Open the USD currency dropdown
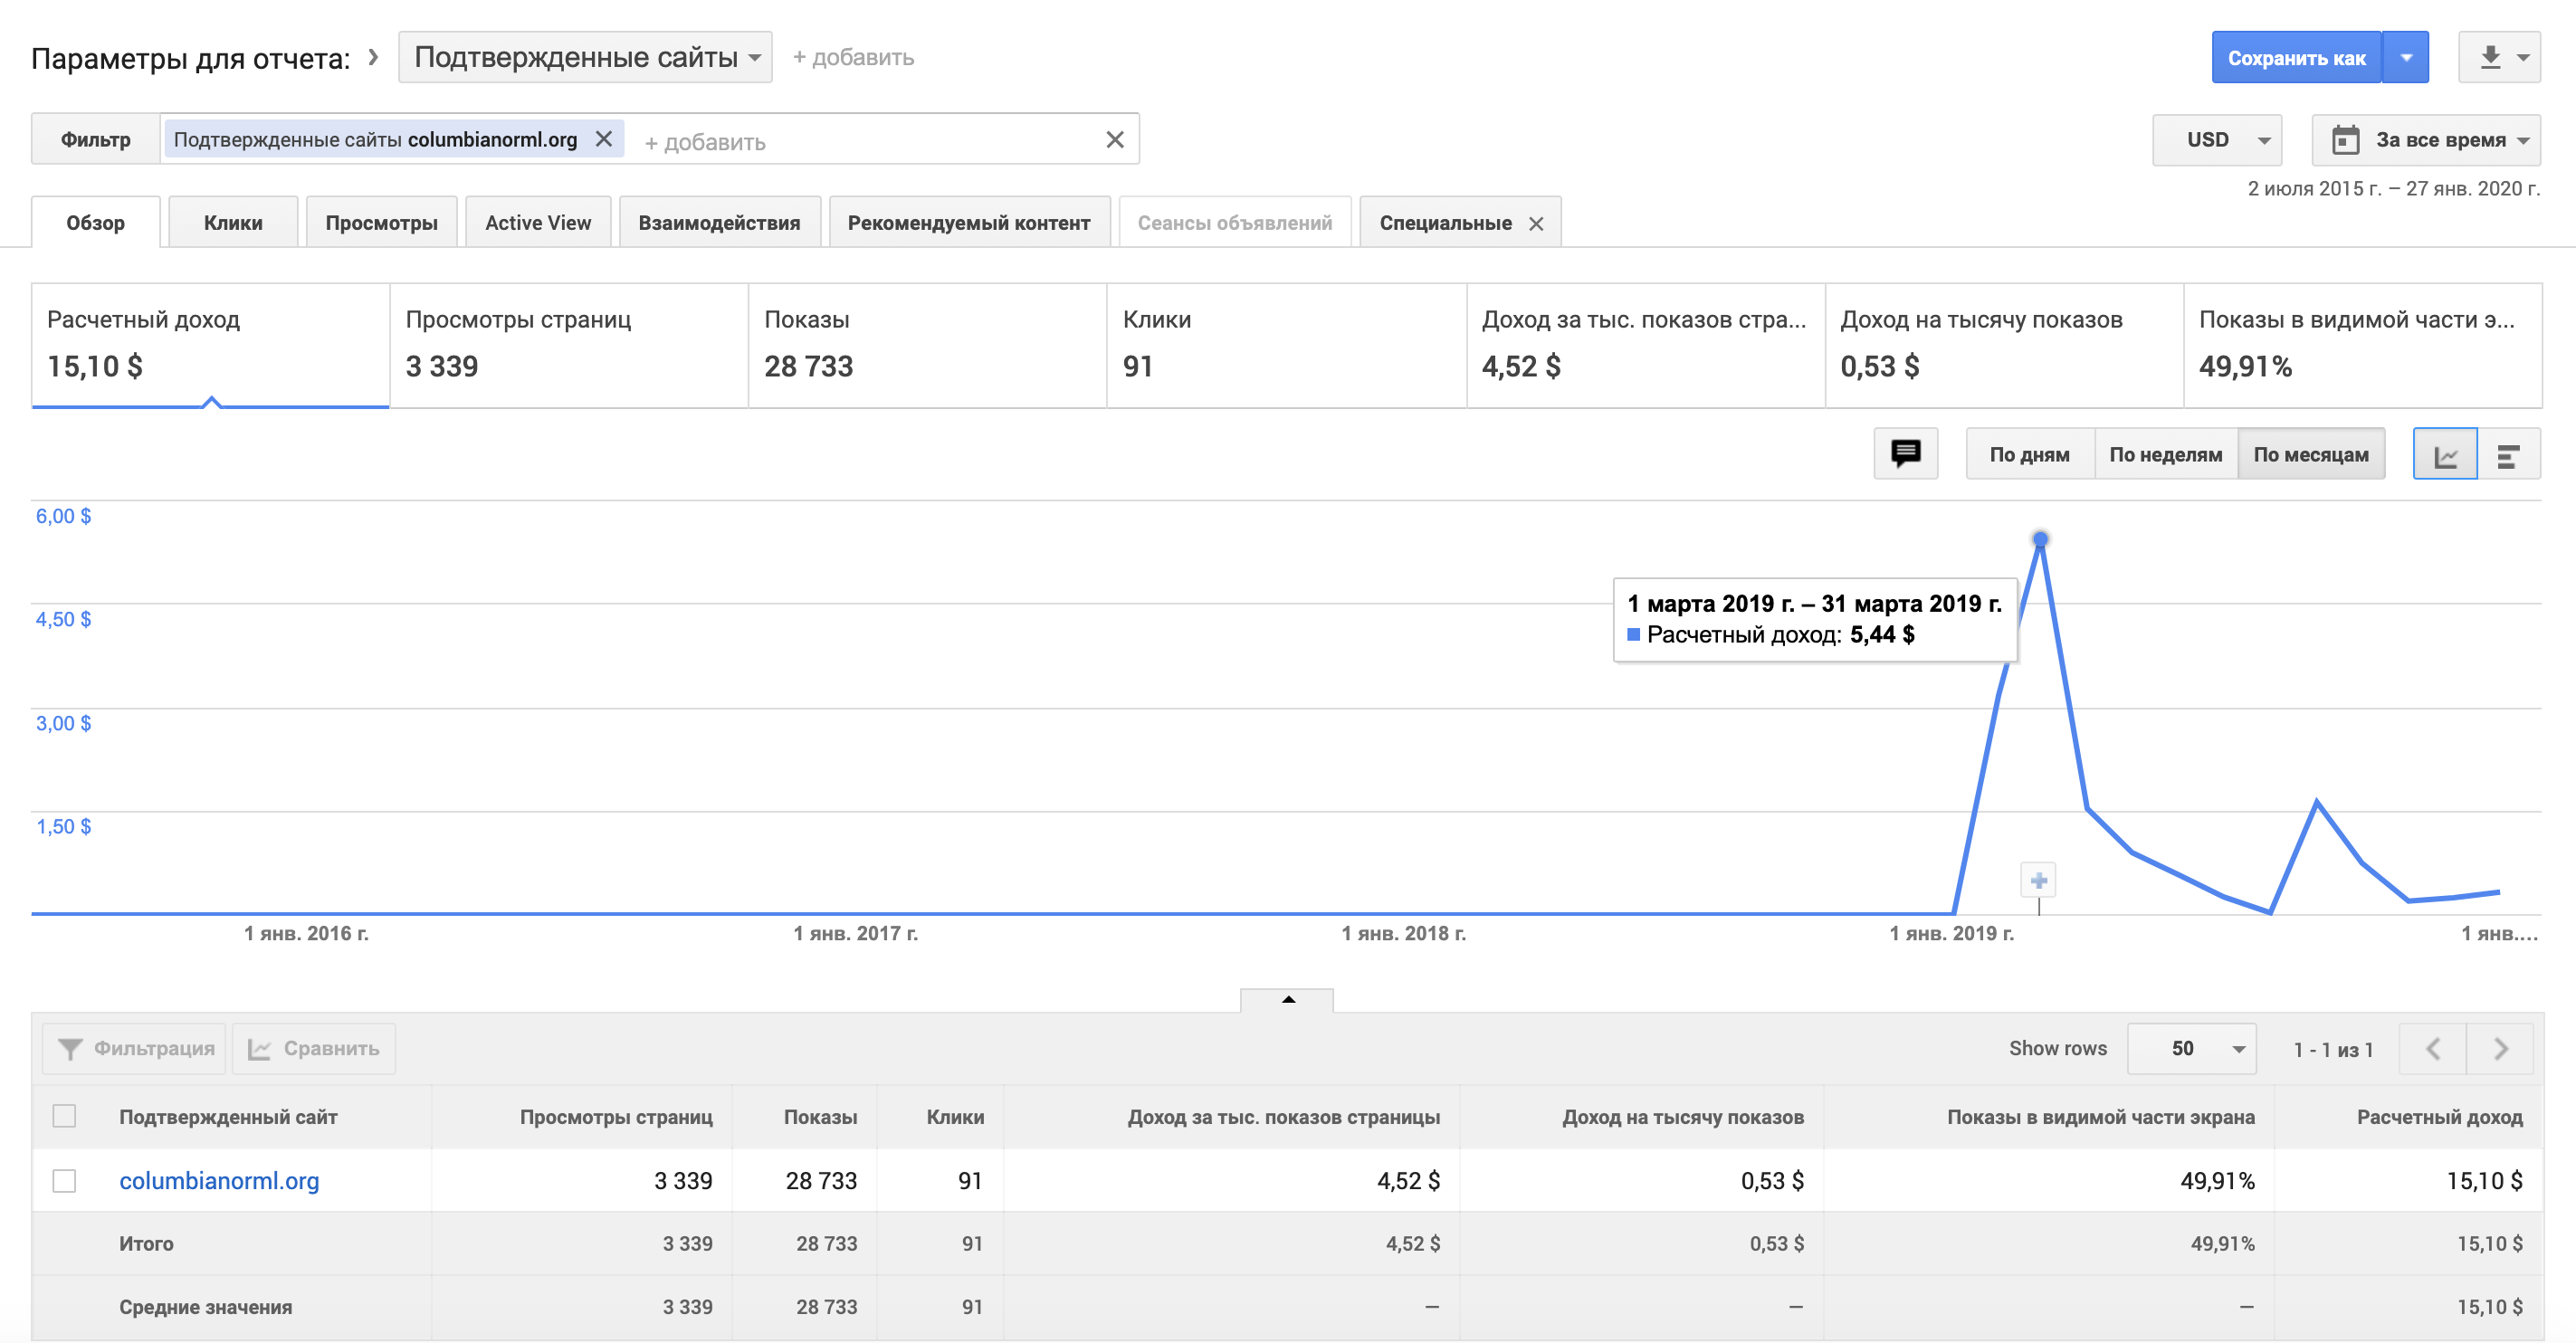This screenshot has height=1343, width=2576. pyautogui.click(x=2217, y=140)
